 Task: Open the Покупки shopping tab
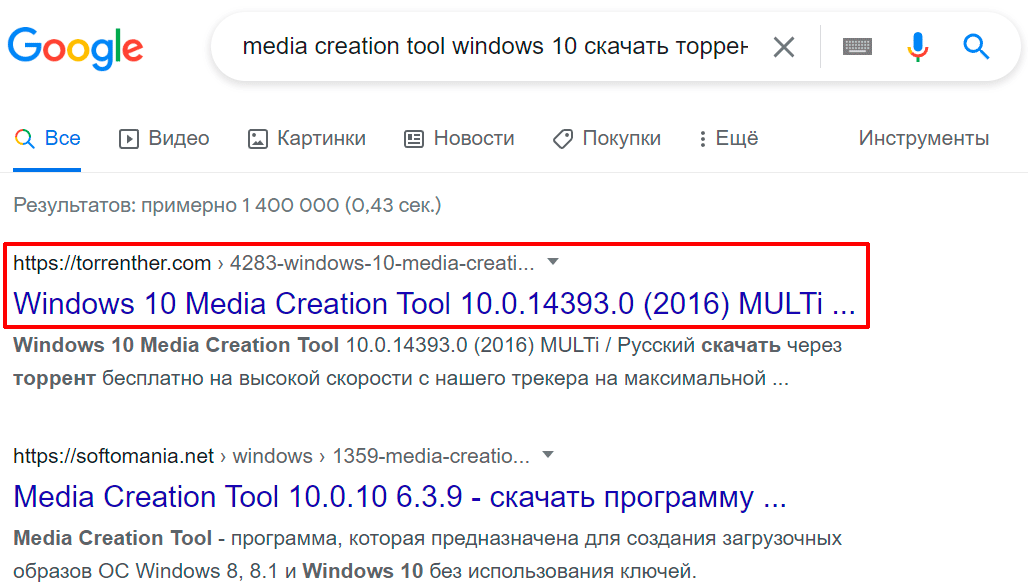click(x=607, y=139)
